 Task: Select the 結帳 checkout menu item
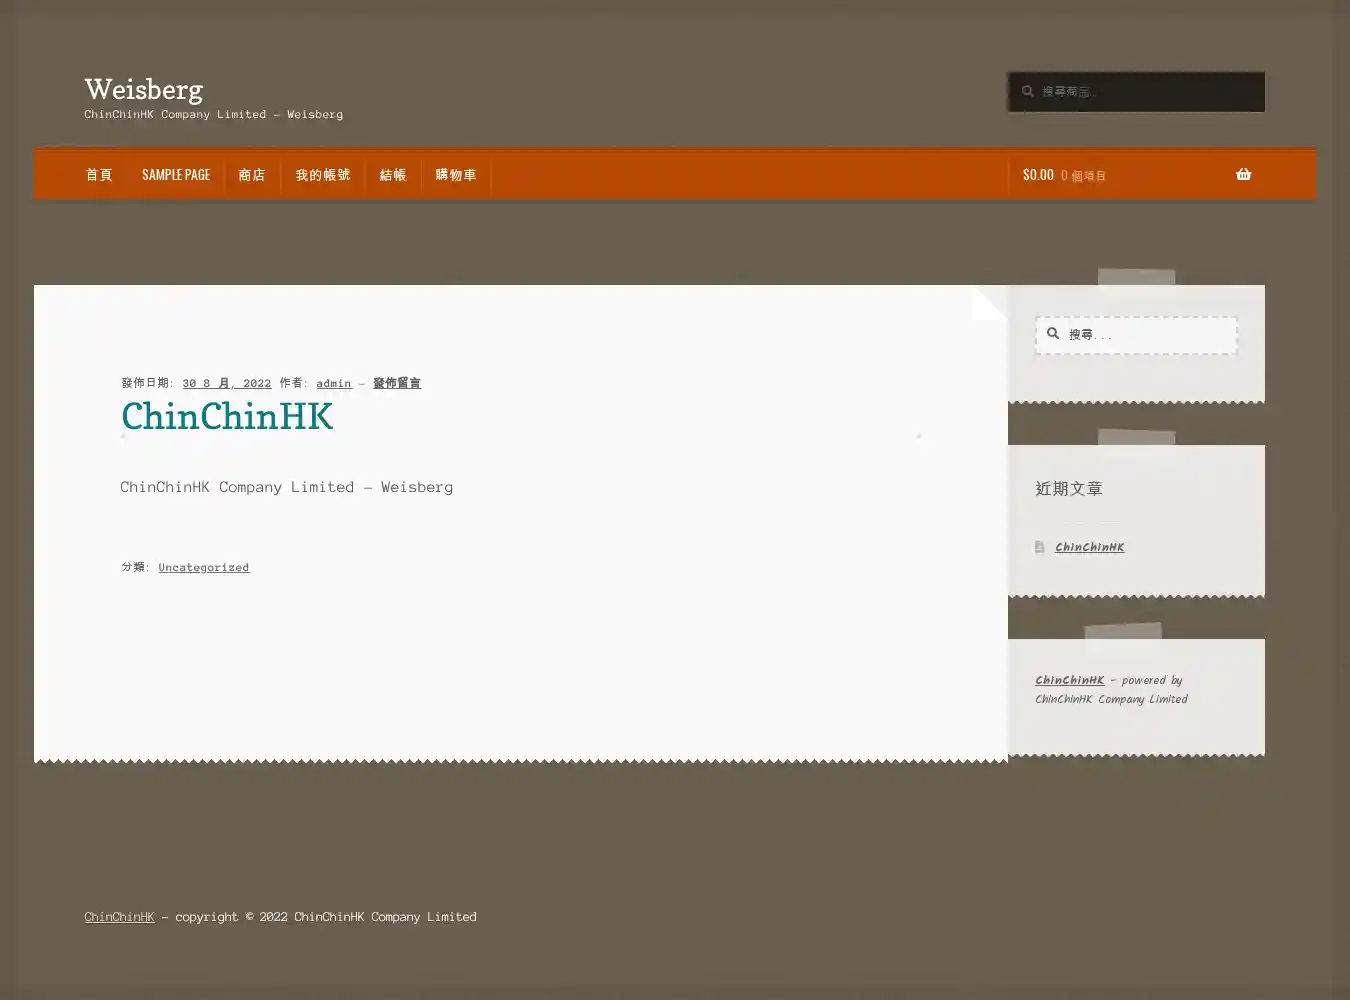pyautogui.click(x=393, y=175)
